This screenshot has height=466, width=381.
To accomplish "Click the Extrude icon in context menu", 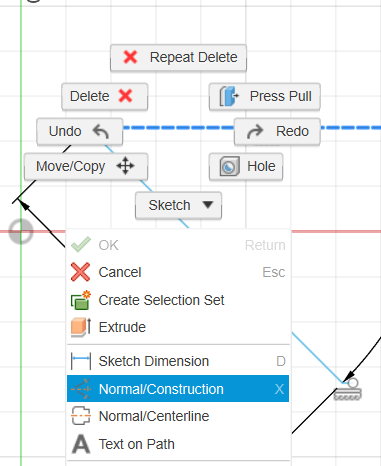I will coord(81,327).
